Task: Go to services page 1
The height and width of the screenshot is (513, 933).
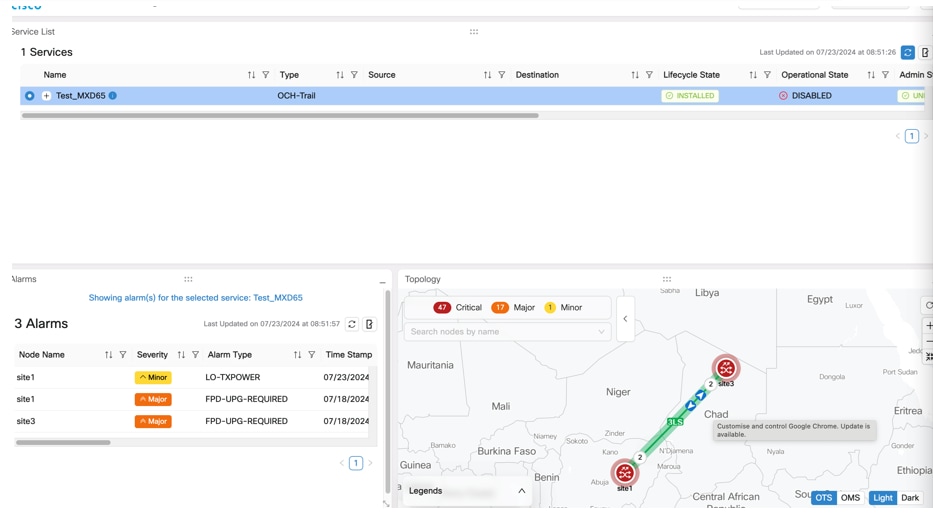Action: click(912, 136)
